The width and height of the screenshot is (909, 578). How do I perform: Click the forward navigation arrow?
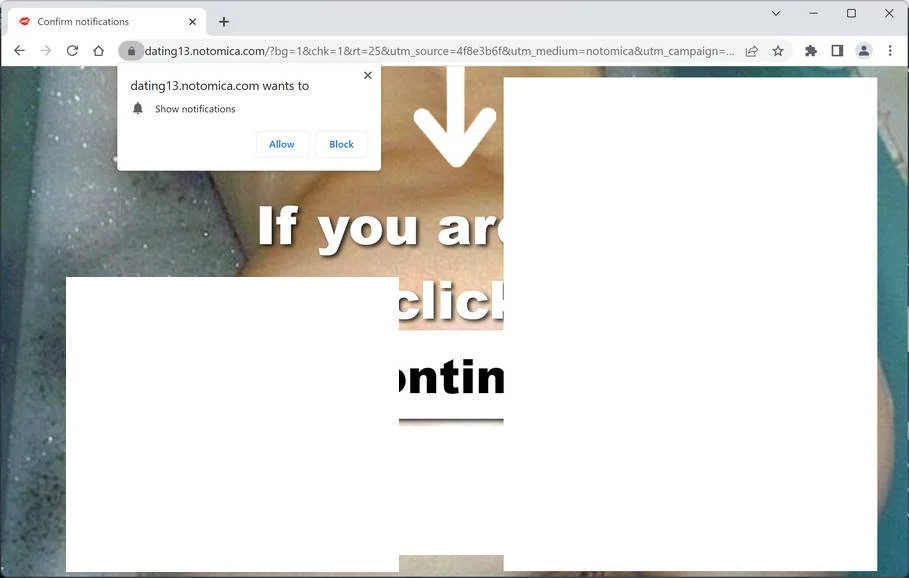46,51
